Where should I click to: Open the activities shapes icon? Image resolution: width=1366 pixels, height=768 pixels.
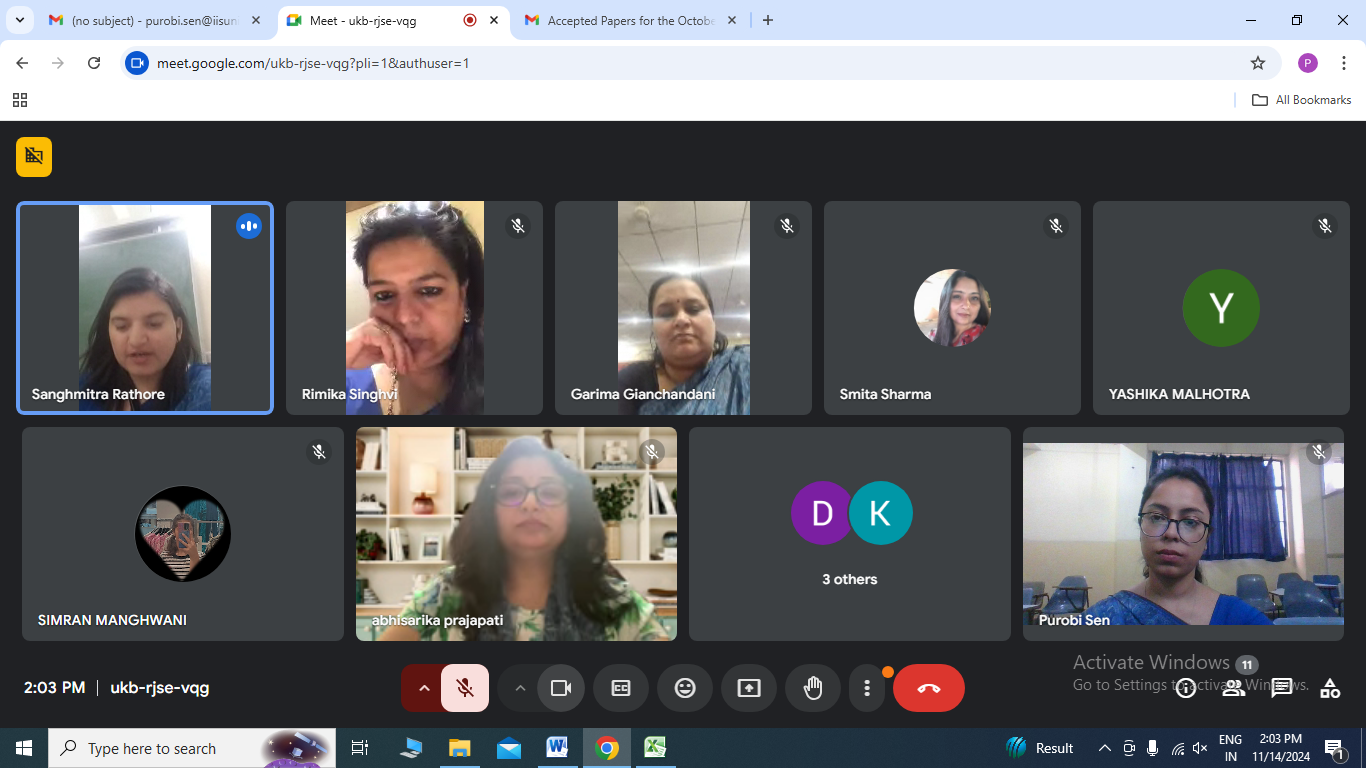pyautogui.click(x=1330, y=688)
